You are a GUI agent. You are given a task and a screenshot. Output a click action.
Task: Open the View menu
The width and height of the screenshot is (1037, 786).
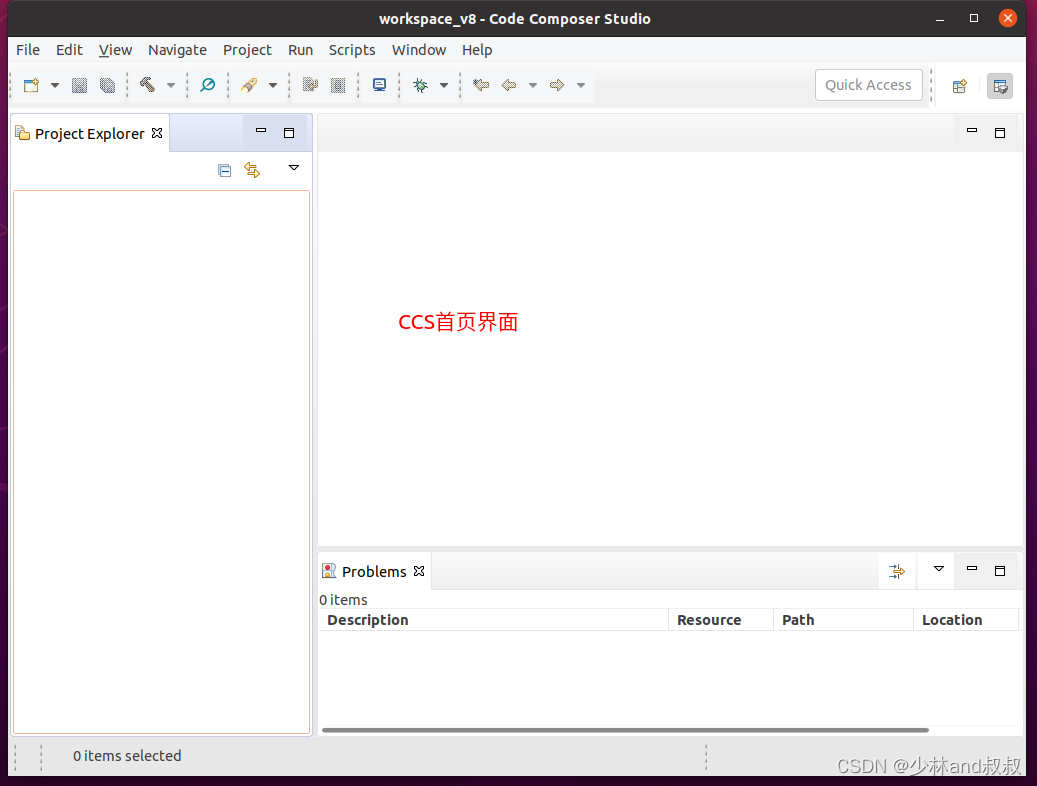point(115,50)
